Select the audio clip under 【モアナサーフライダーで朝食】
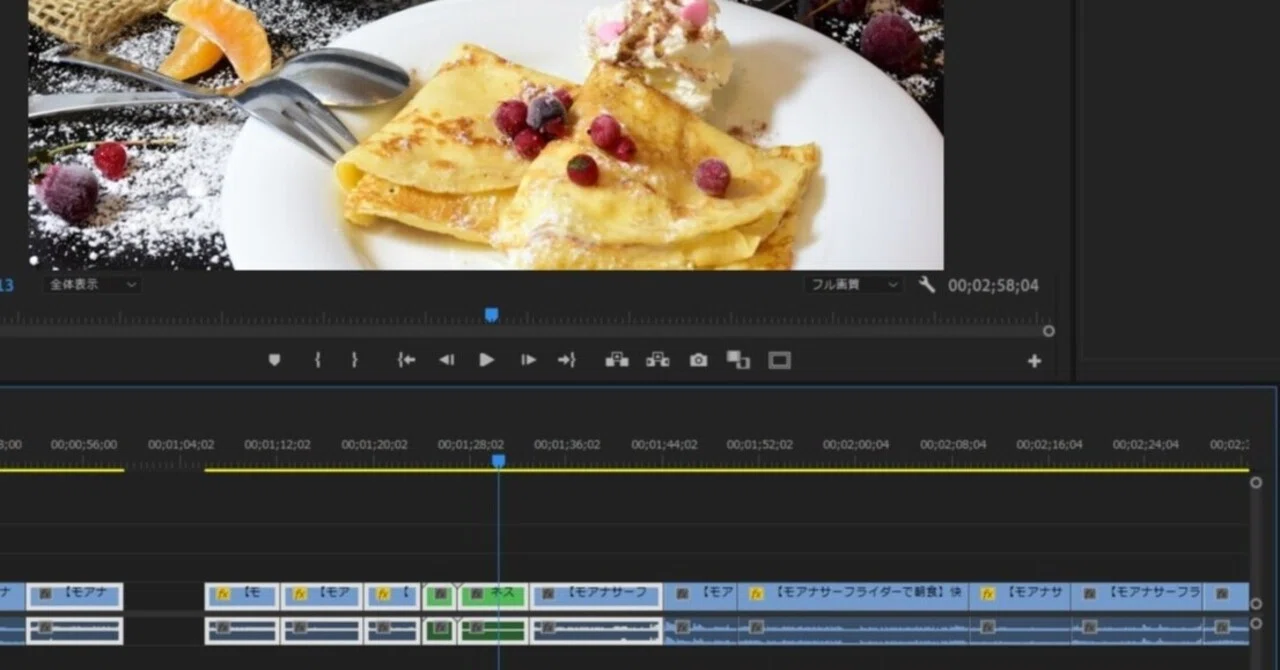The image size is (1280, 670). tap(853, 631)
